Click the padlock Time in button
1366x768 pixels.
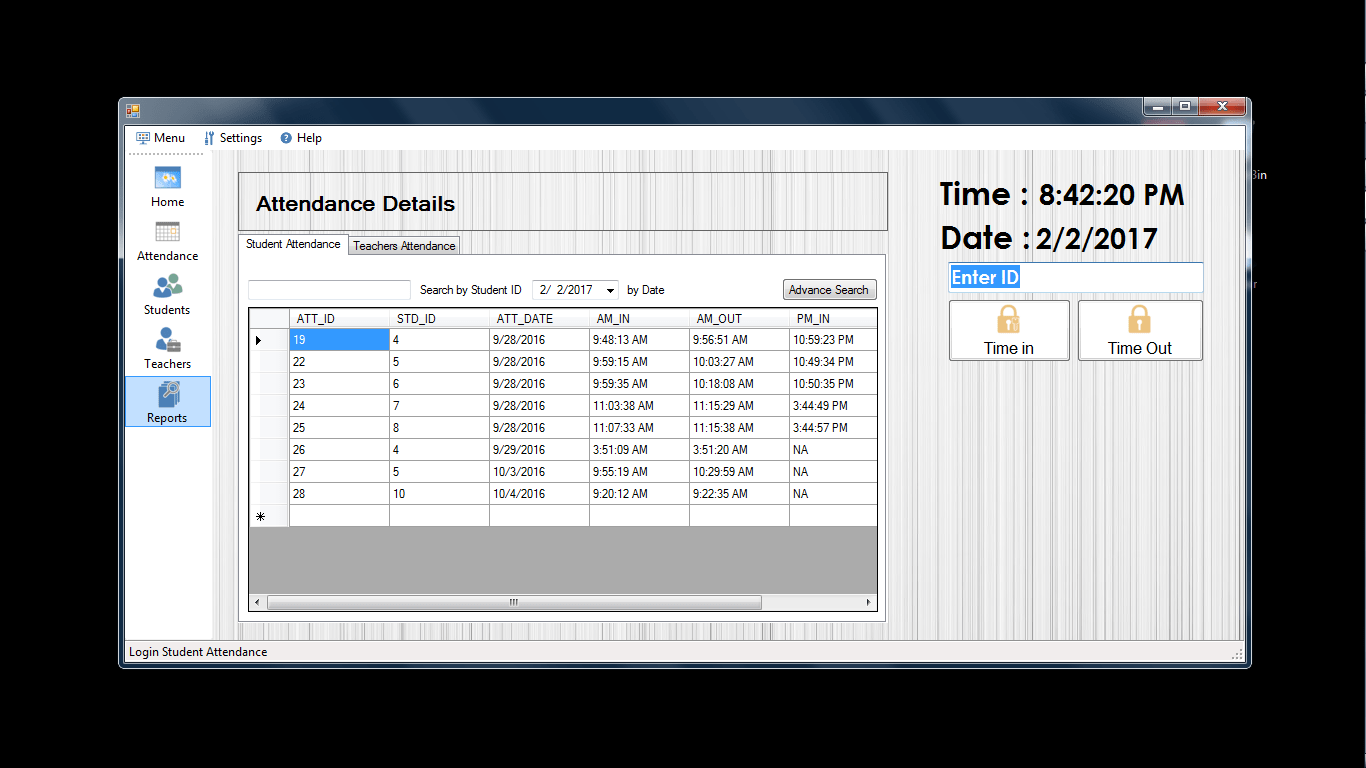(x=1009, y=331)
